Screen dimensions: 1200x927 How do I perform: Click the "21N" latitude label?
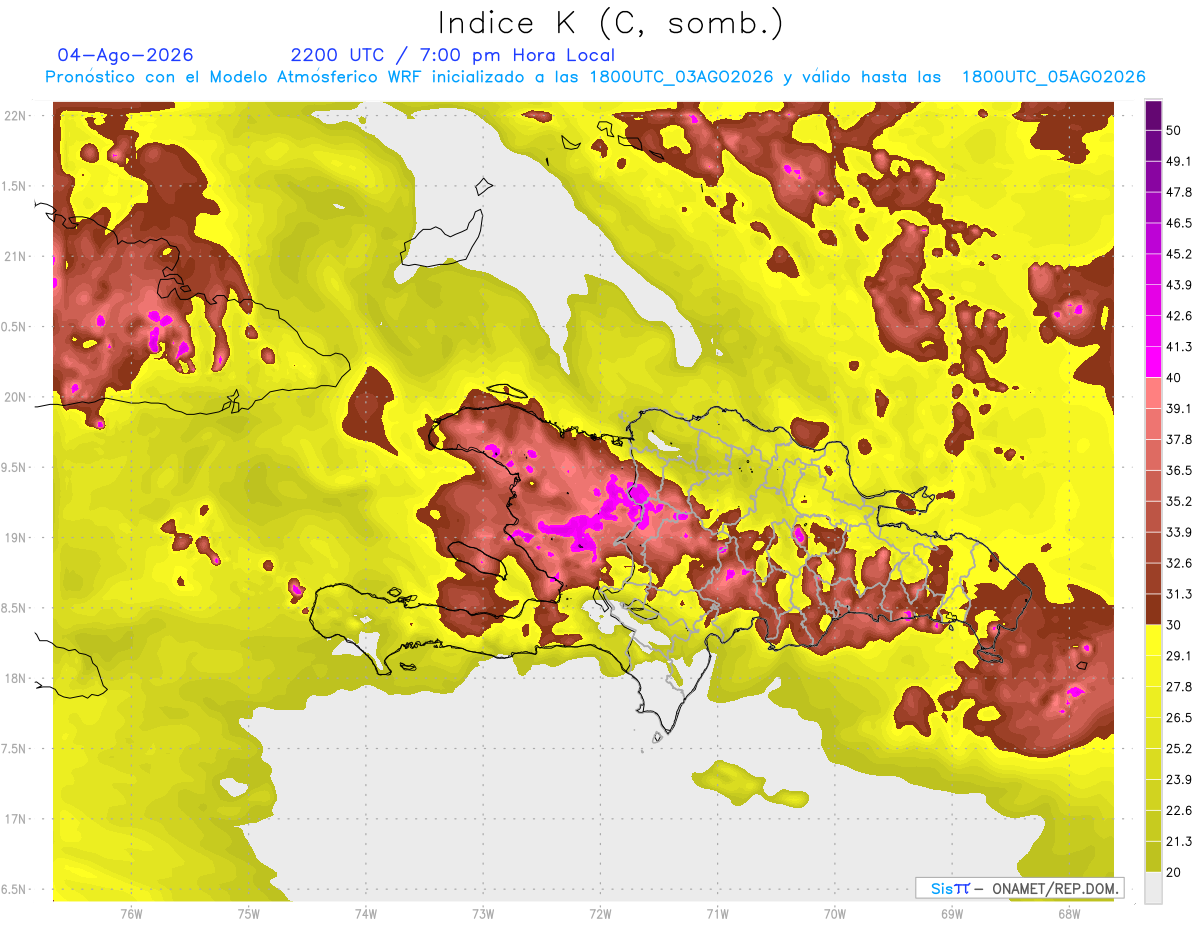tap(14, 257)
